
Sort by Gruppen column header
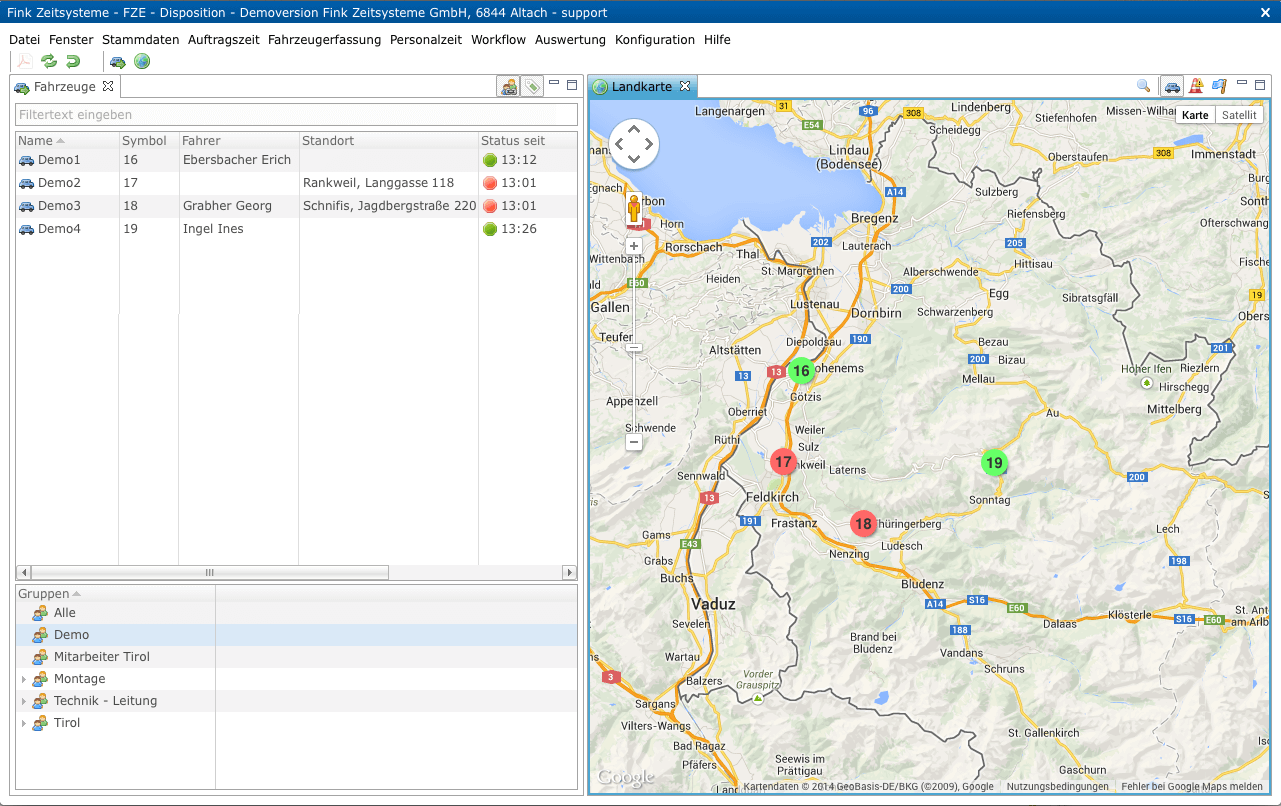tap(115, 594)
